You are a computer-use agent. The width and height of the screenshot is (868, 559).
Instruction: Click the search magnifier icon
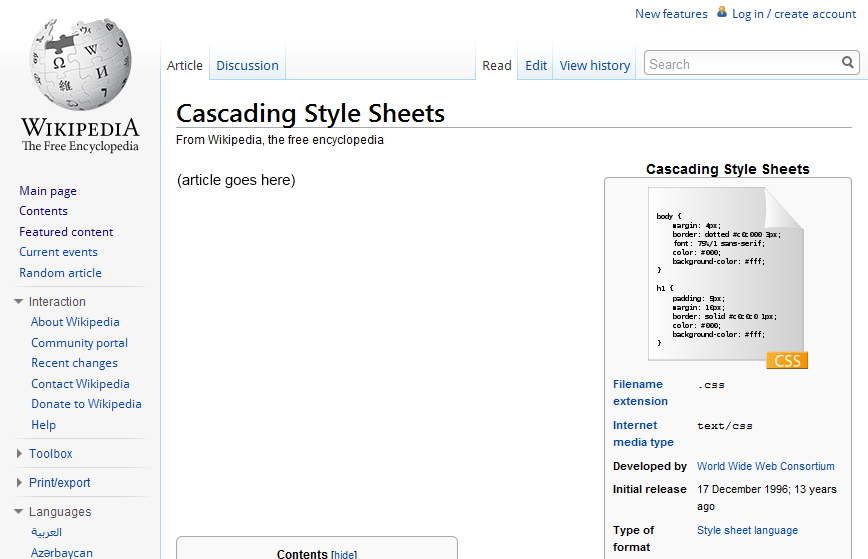coord(848,63)
